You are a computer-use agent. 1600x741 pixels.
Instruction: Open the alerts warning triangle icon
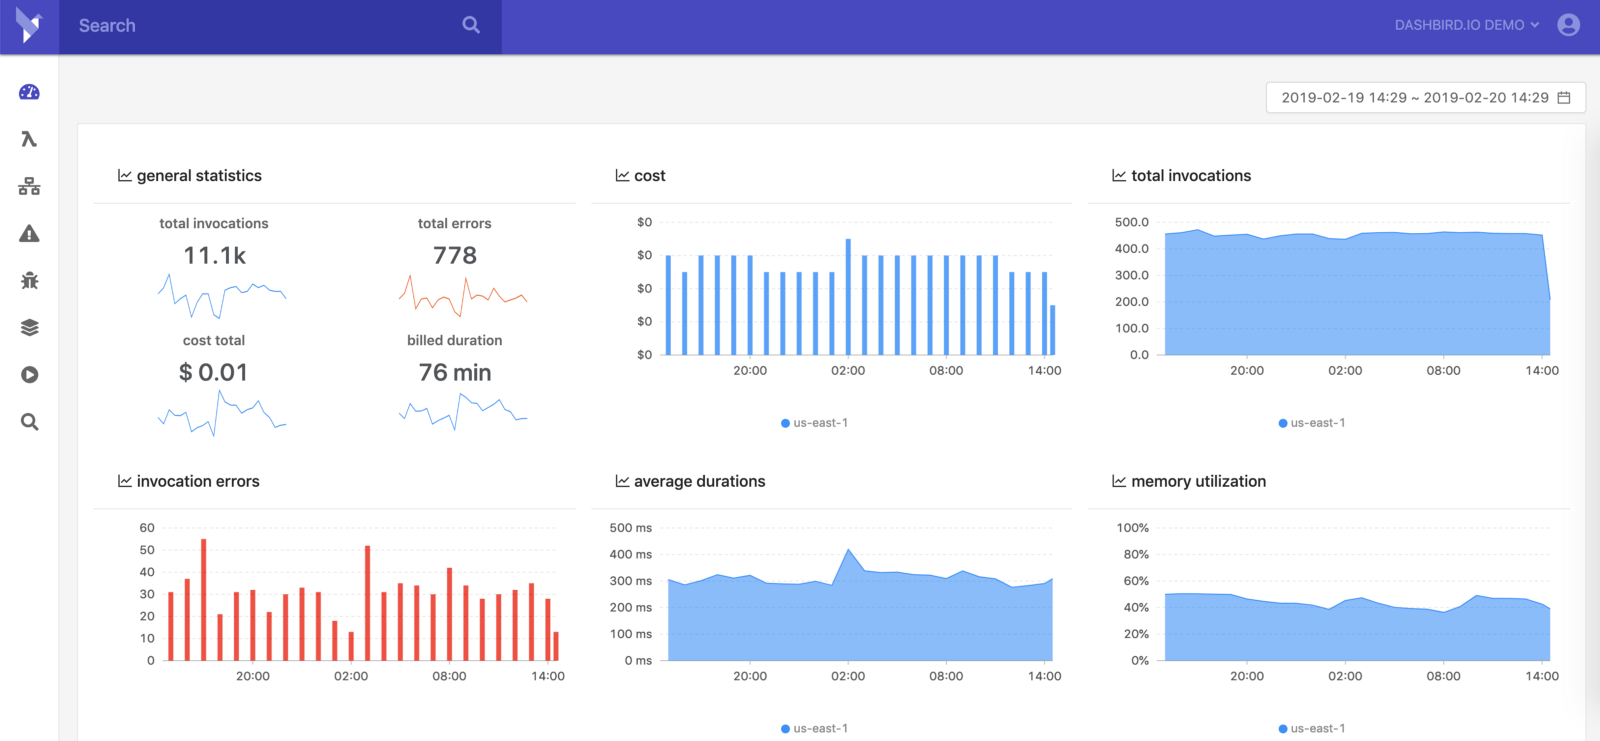(29, 234)
